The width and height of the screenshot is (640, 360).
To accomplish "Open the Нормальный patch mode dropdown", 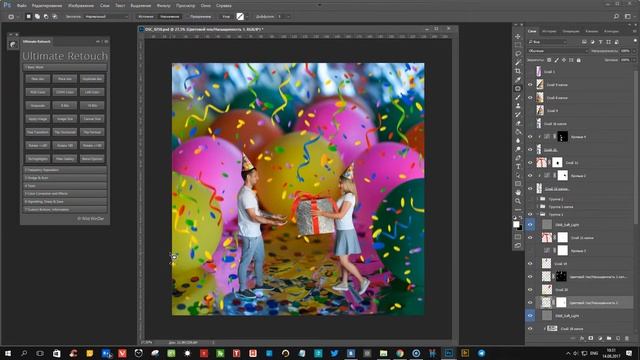I will [x=106, y=16].
